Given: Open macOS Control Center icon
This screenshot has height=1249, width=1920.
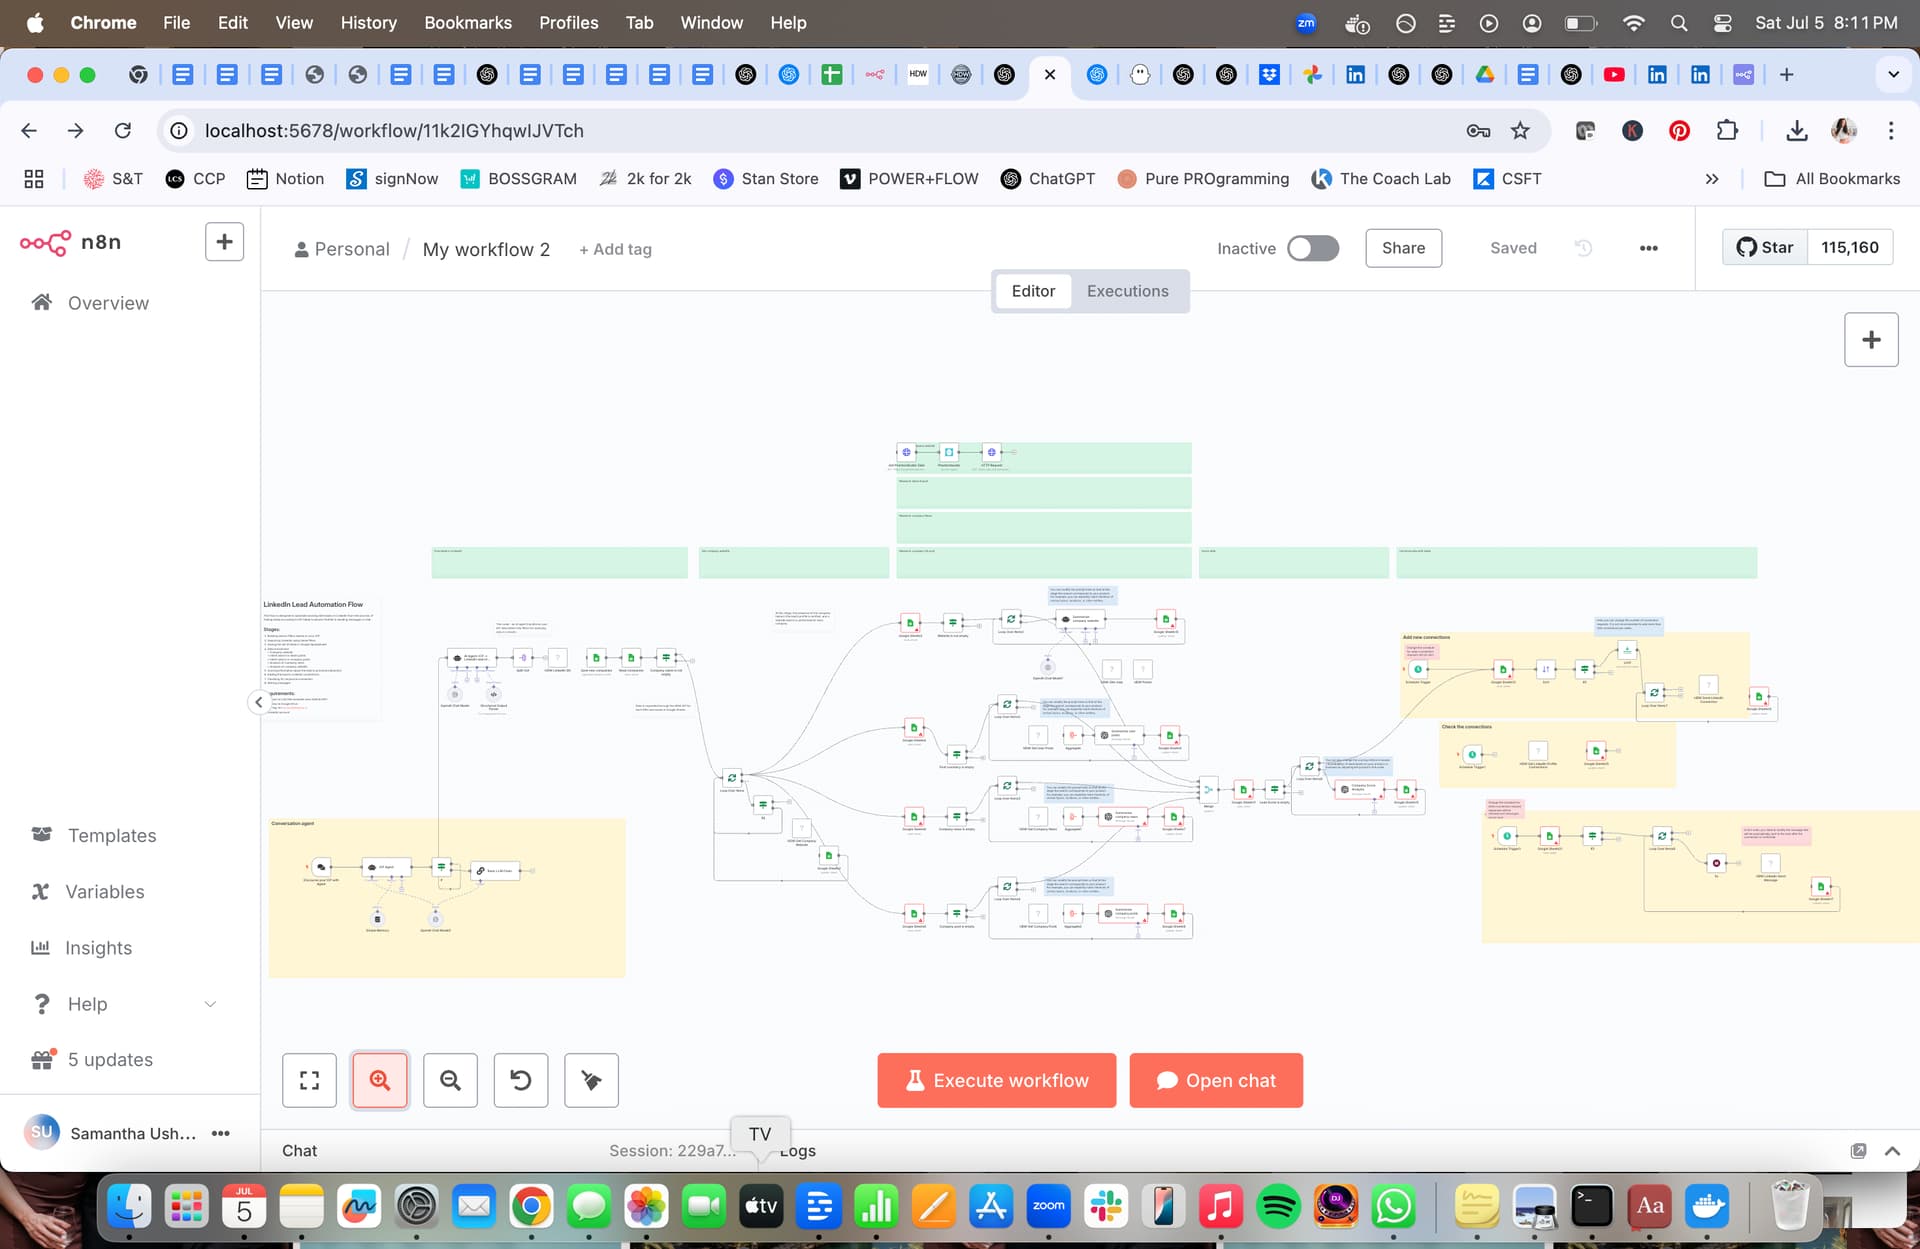Looking at the screenshot, I should coord(1722,22).
